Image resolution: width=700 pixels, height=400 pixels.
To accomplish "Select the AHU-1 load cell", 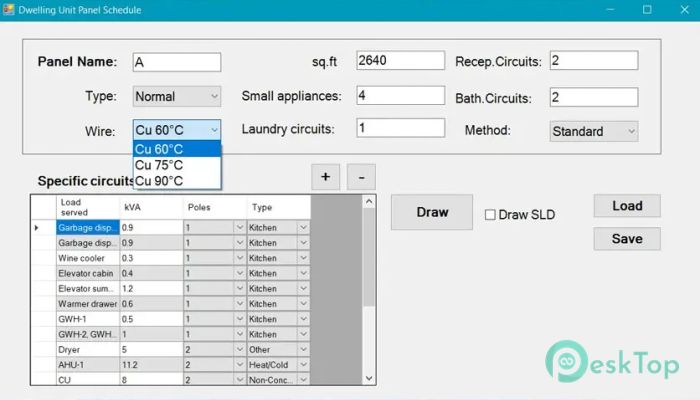I will (x=88, y=365).
